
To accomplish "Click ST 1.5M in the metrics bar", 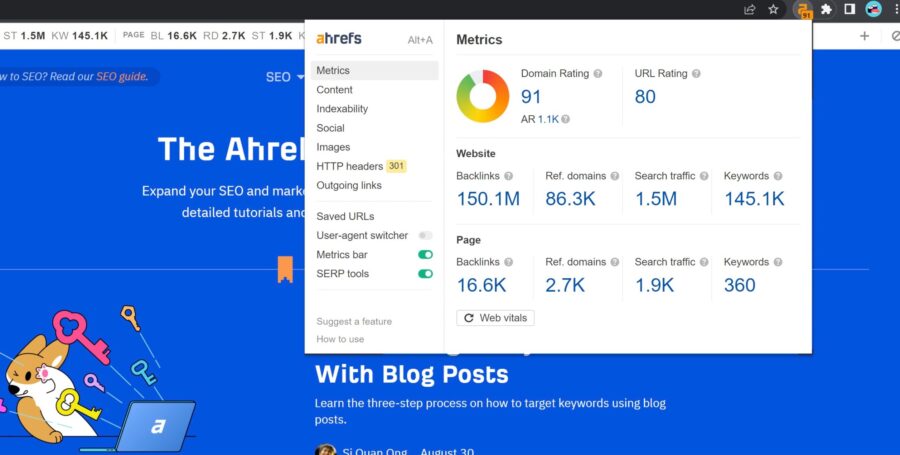I will 24,36.
